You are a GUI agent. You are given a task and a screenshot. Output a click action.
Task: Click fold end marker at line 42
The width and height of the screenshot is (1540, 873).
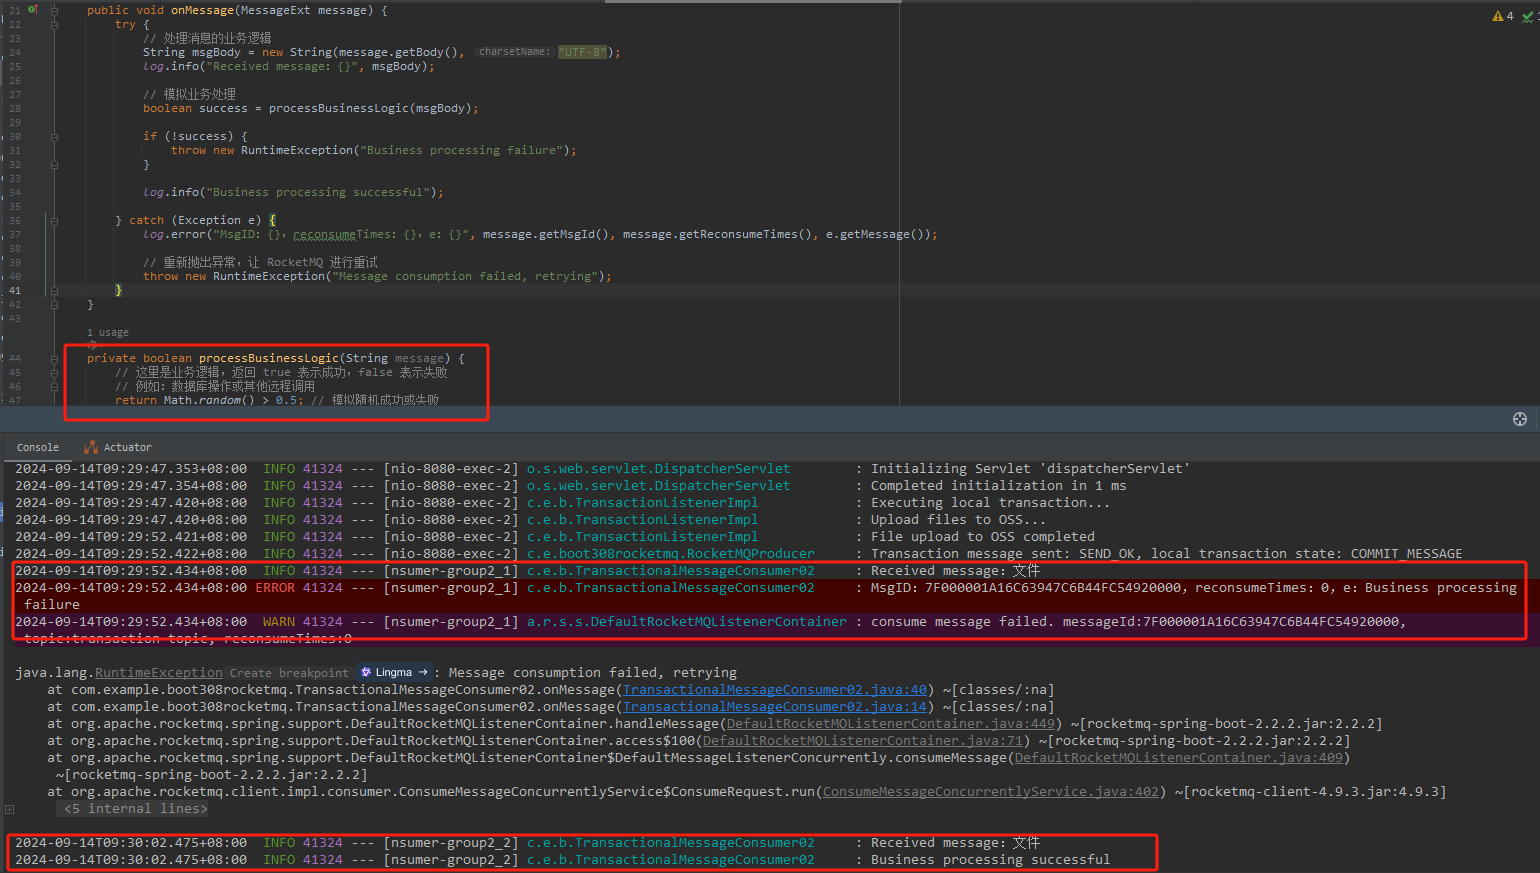click(x=54, y=304)
